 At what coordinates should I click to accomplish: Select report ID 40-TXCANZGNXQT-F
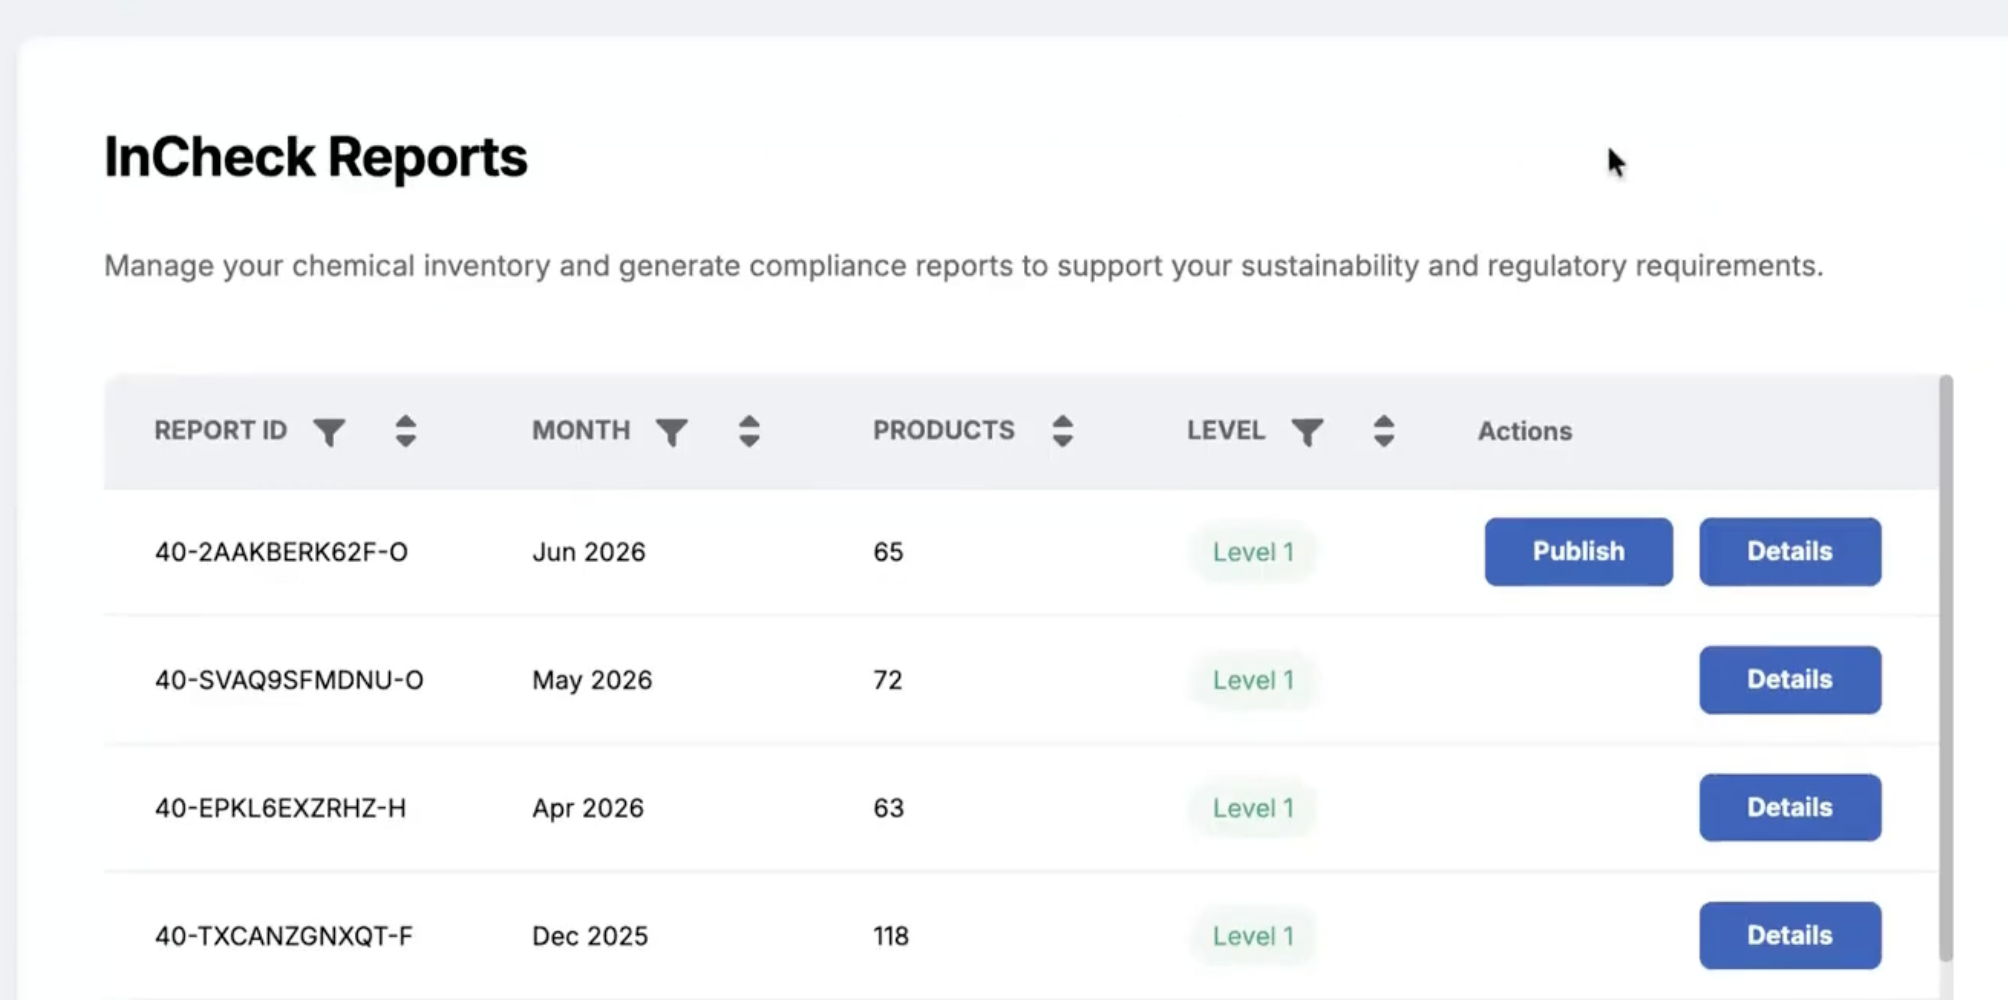[x=283, y=936]
